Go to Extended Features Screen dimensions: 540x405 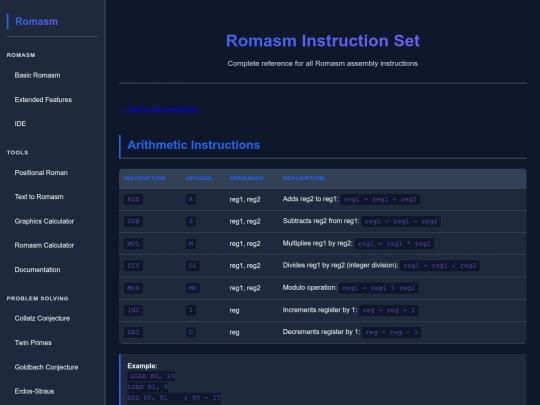click(43, 100)
